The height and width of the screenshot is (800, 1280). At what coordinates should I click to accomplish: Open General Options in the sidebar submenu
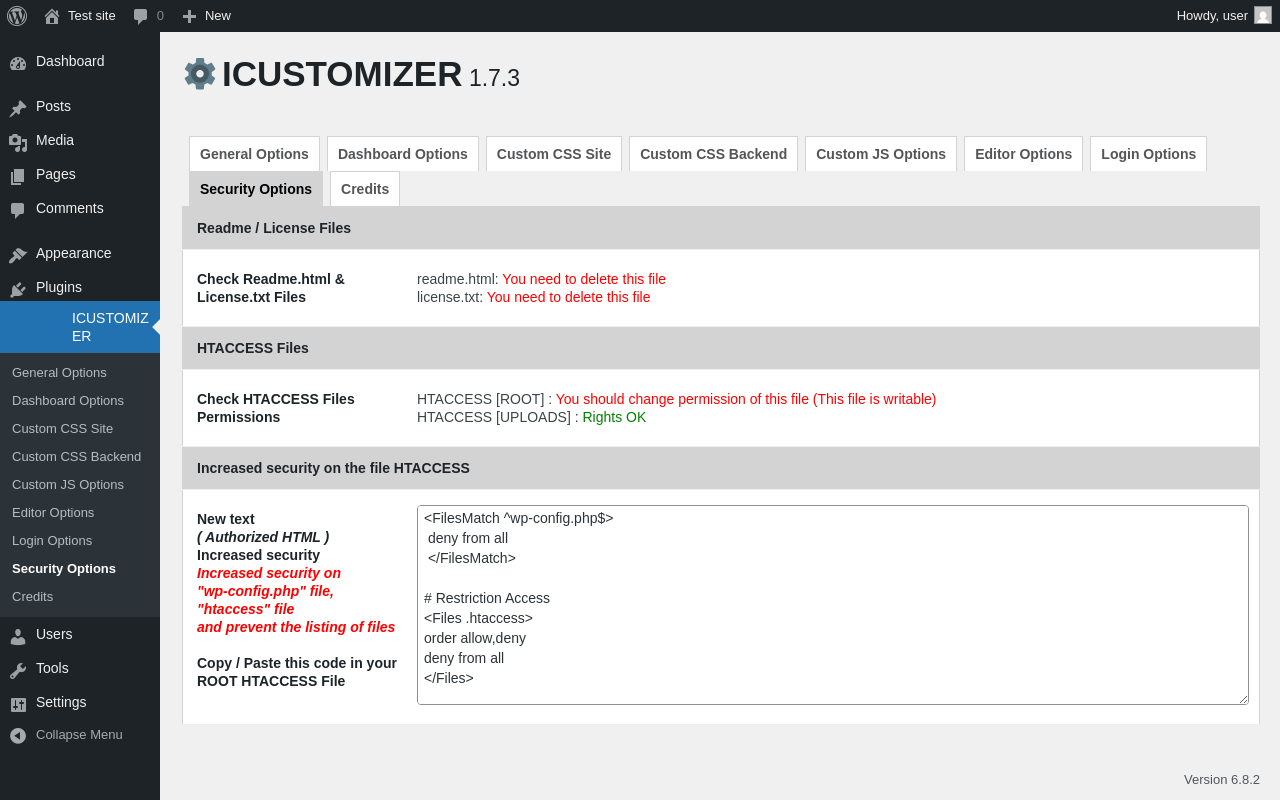(x=59, y=372)
